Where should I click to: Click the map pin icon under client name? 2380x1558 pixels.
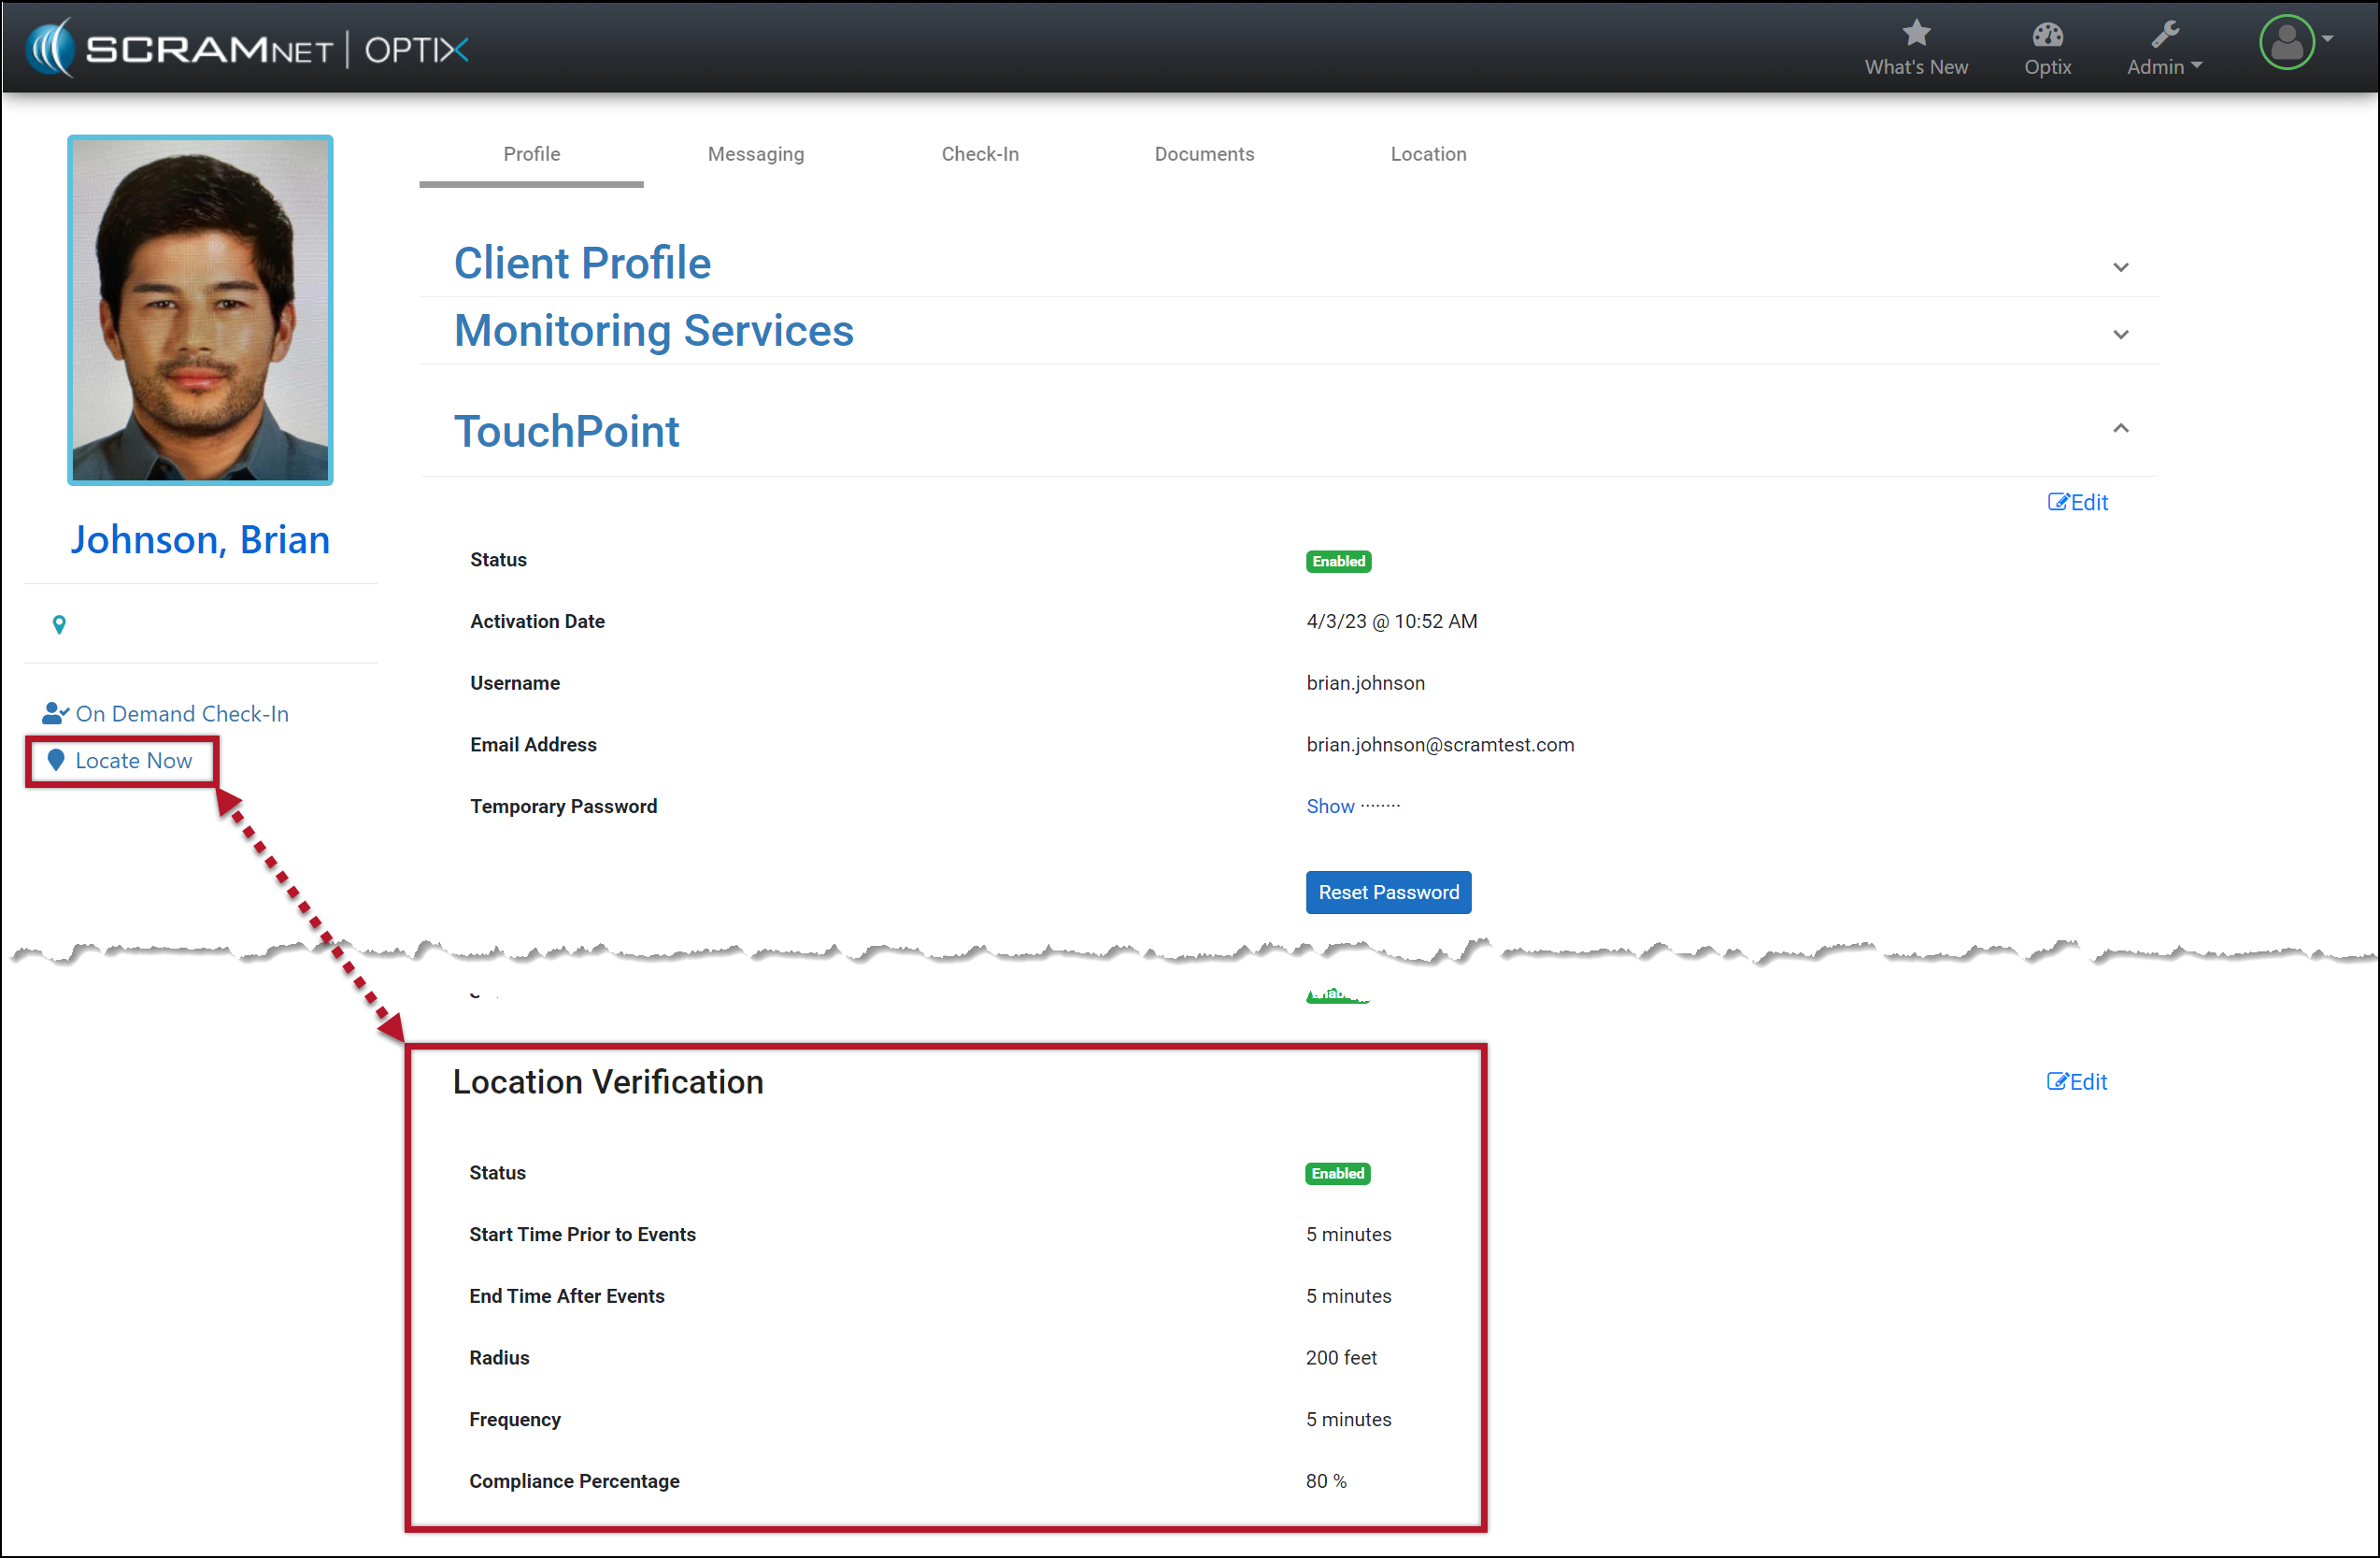pyautogui.click(x=59, y=624)
